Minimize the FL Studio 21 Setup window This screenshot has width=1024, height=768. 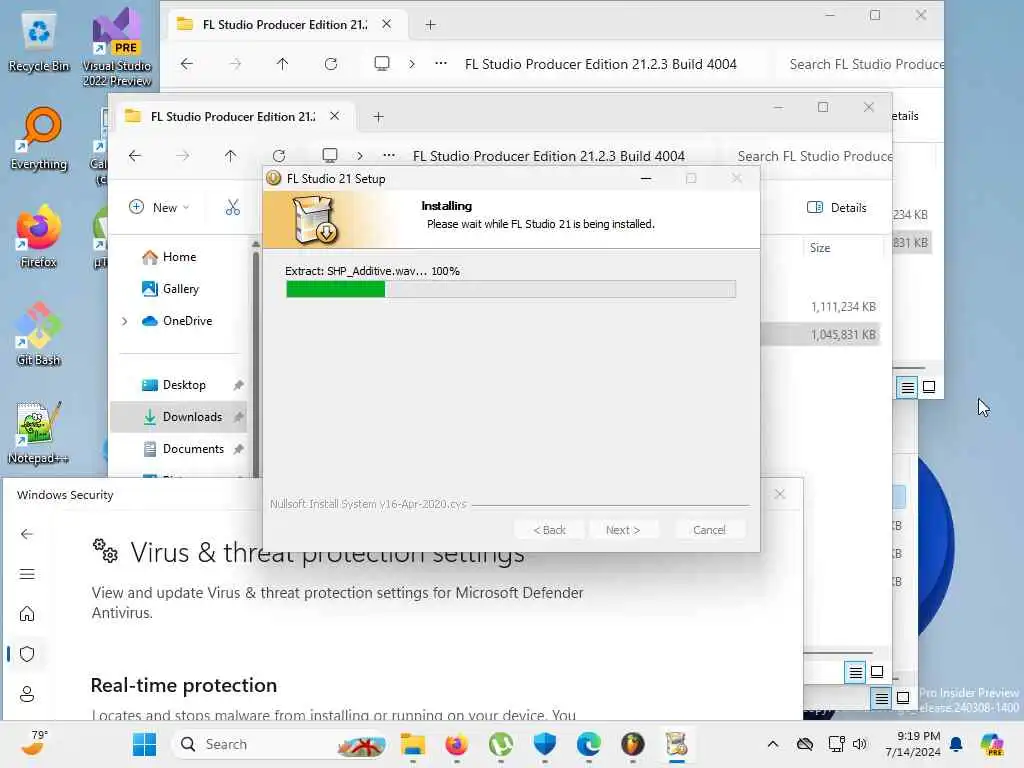[x=646, y=178]
